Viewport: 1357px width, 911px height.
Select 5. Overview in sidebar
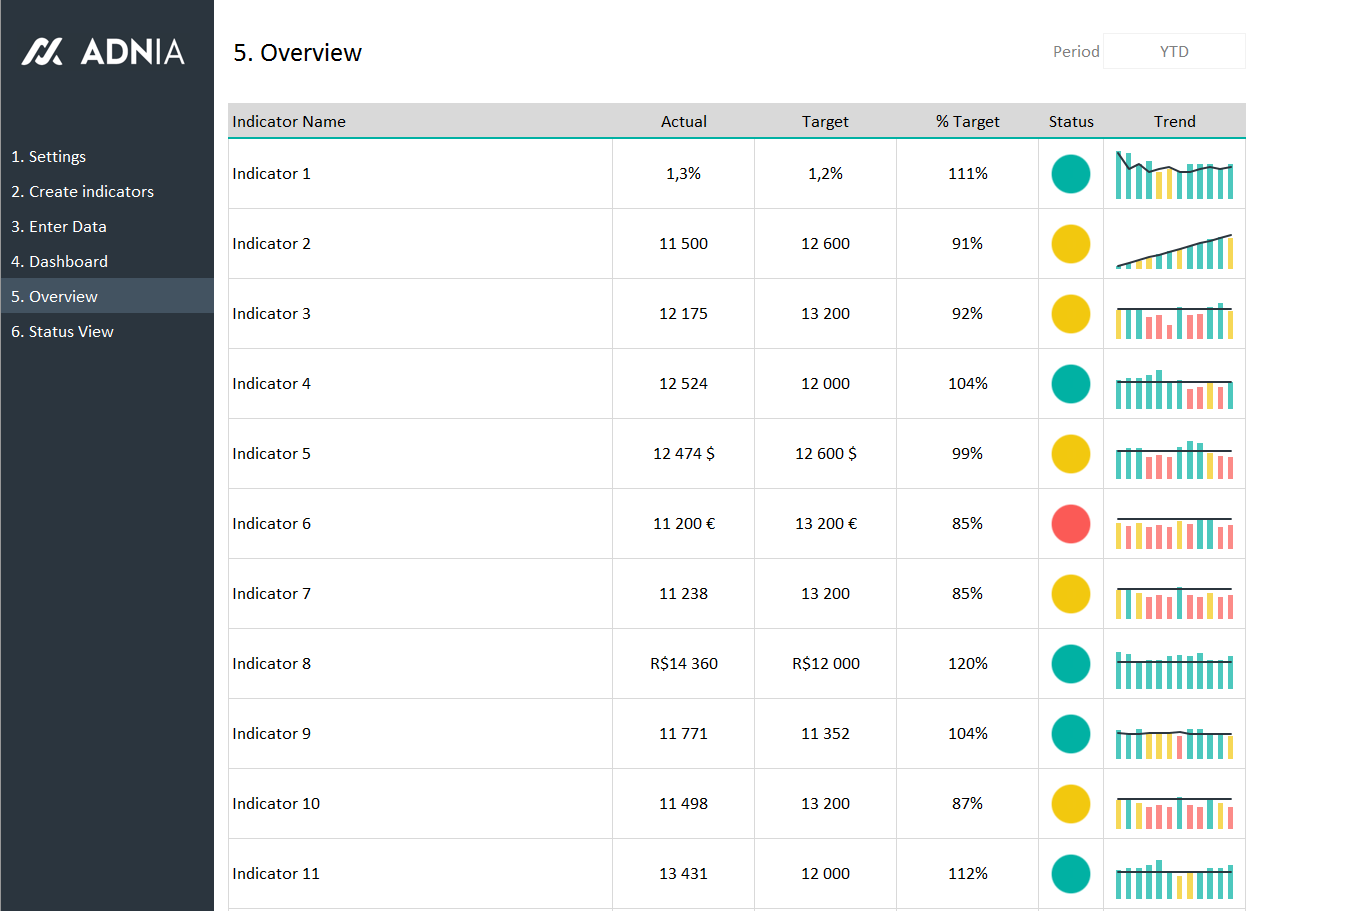tap(55, 297)
